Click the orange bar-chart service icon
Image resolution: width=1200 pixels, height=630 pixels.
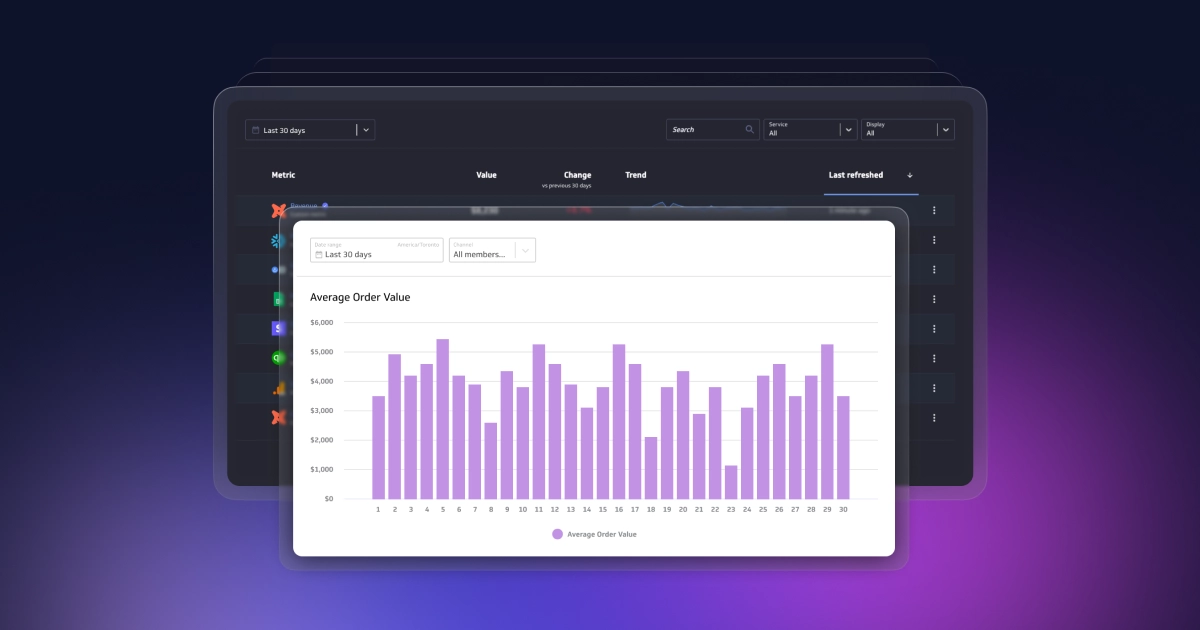point(276,387)
